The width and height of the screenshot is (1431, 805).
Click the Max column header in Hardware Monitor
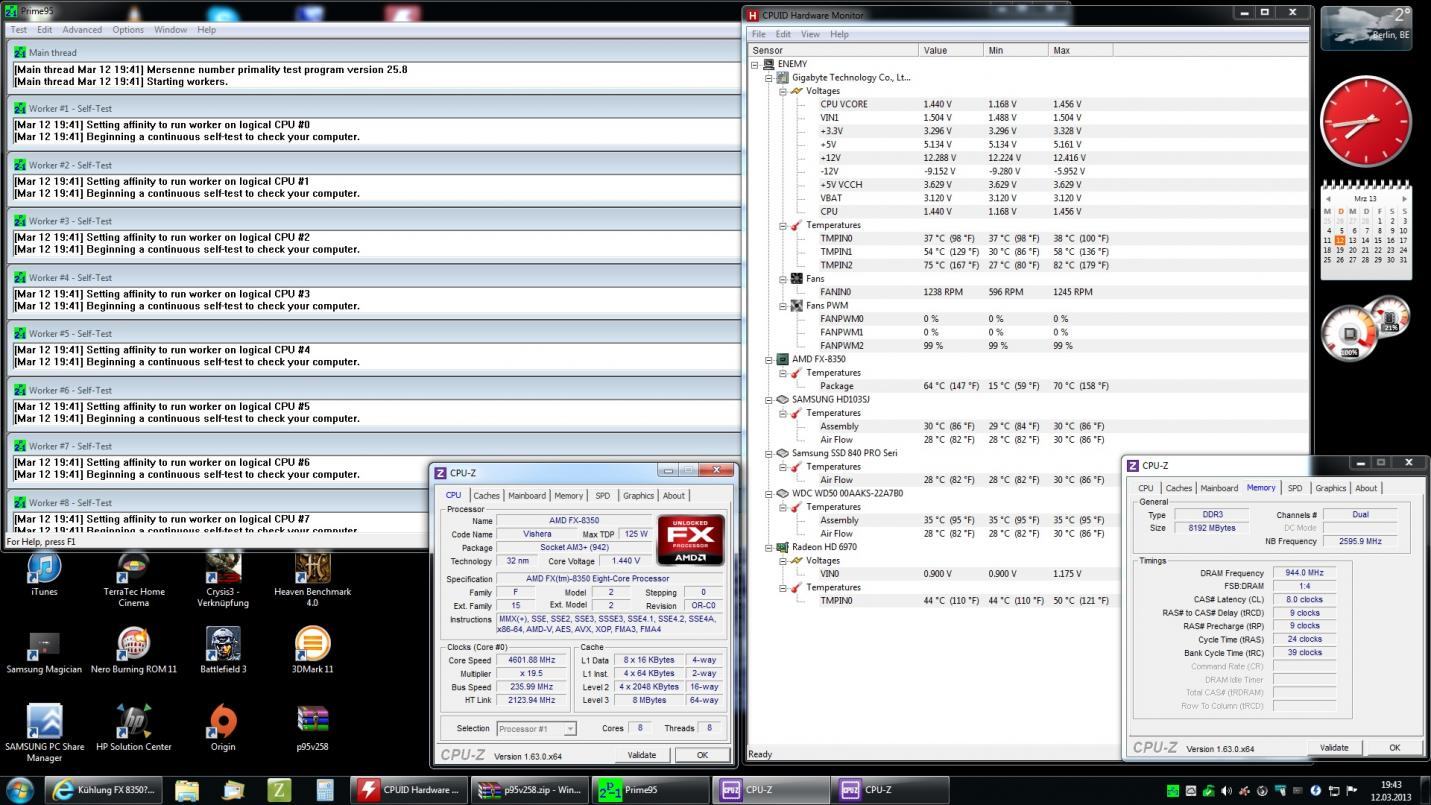[1078, 50]
